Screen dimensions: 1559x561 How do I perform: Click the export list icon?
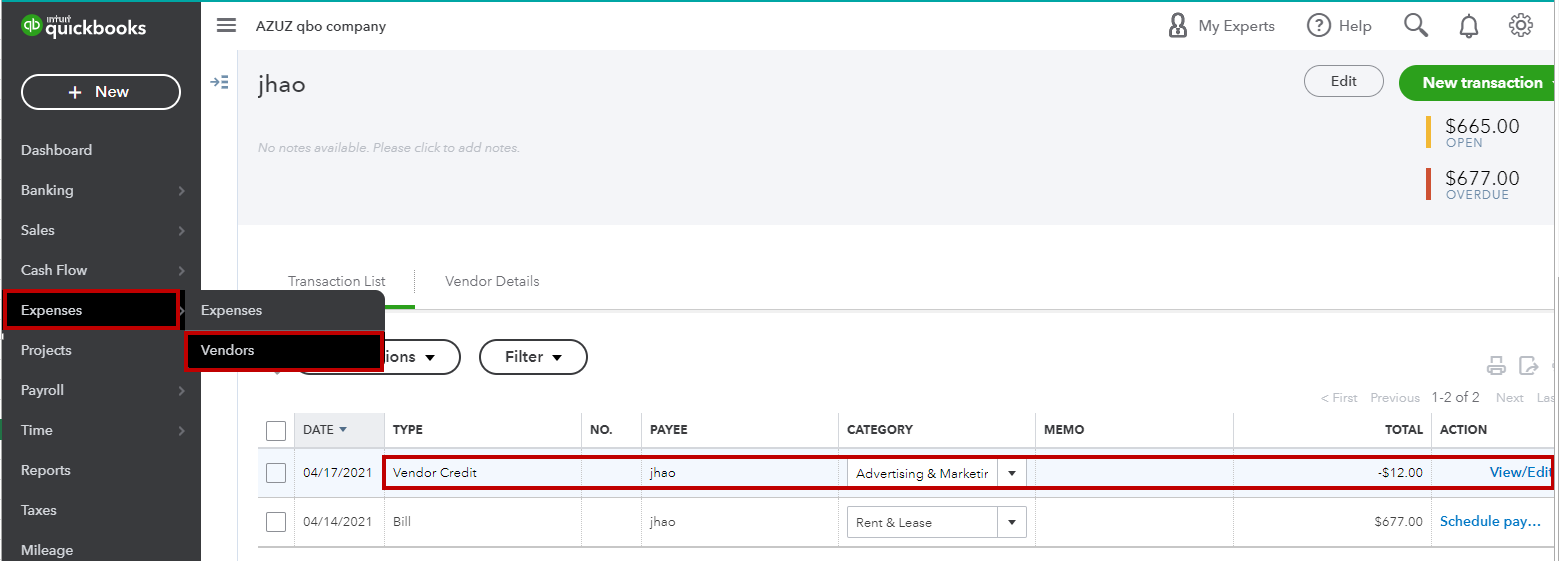coord(1528,366)
